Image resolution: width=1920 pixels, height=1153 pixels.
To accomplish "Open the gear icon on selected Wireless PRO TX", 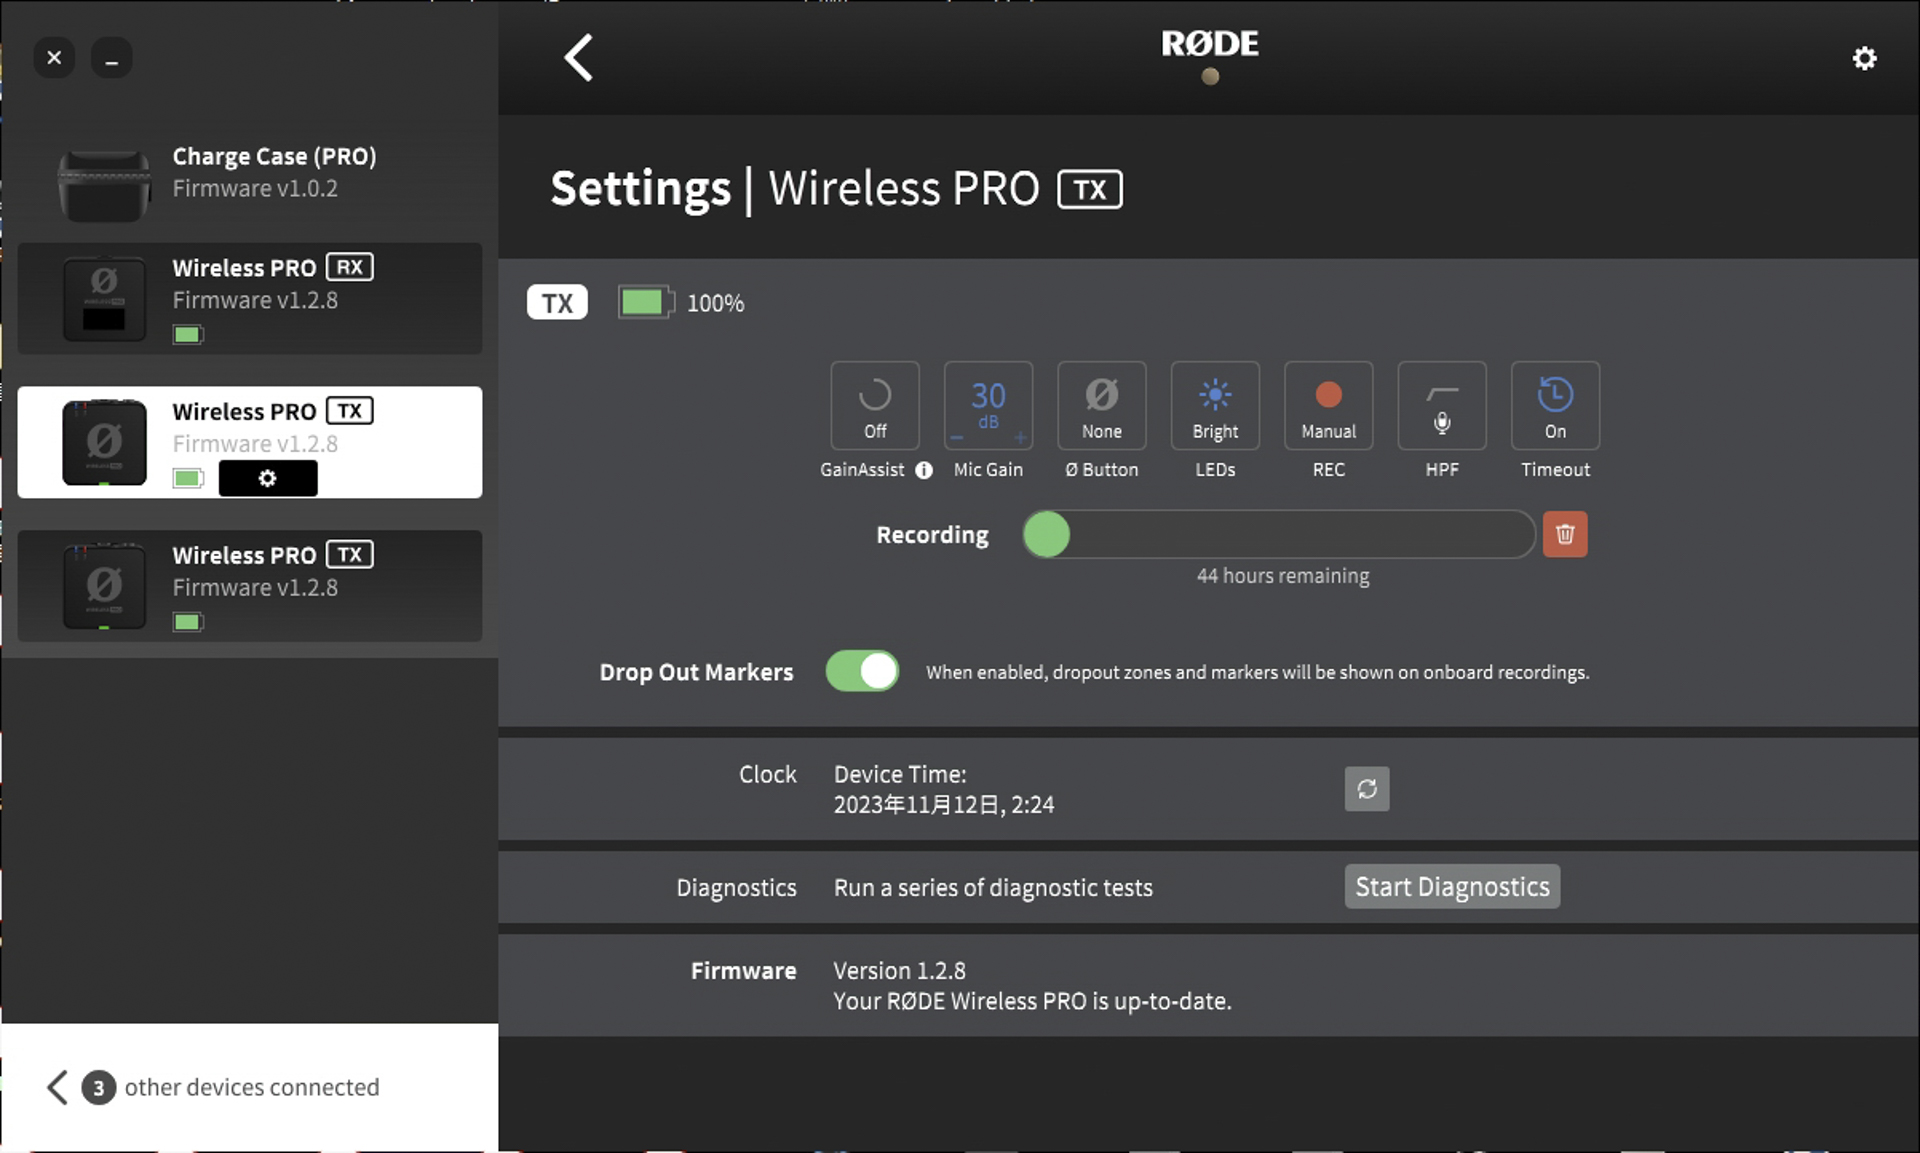I will [x=267, y=478].
